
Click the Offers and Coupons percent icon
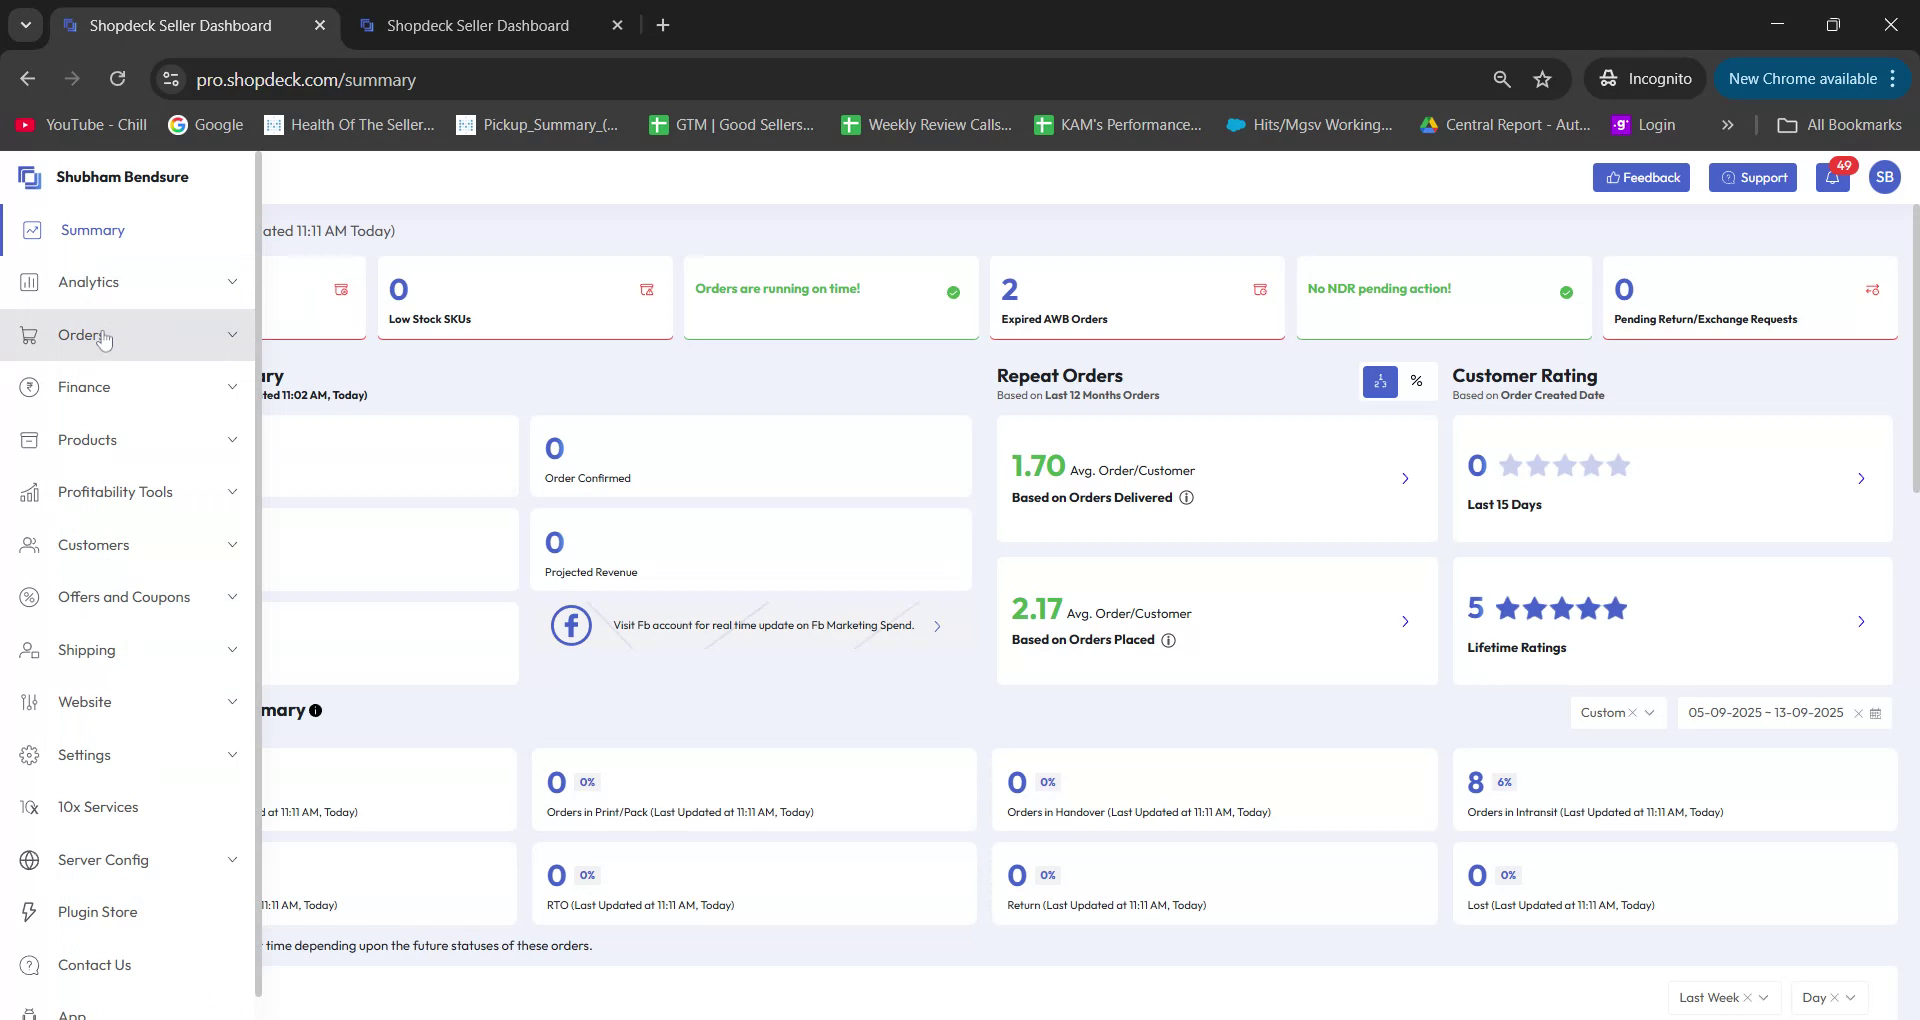click(x=29, y=597)
